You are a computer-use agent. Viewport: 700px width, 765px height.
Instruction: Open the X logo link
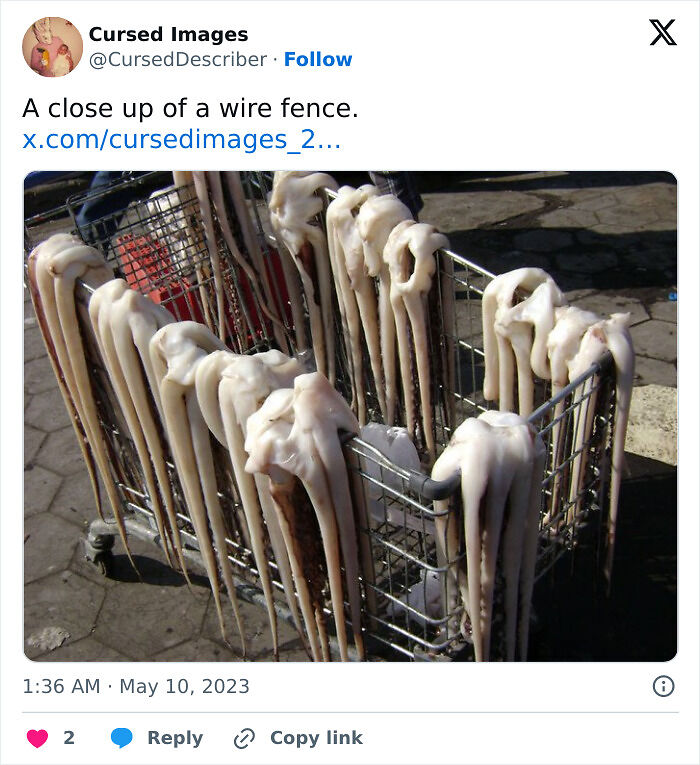pos(663,33)
